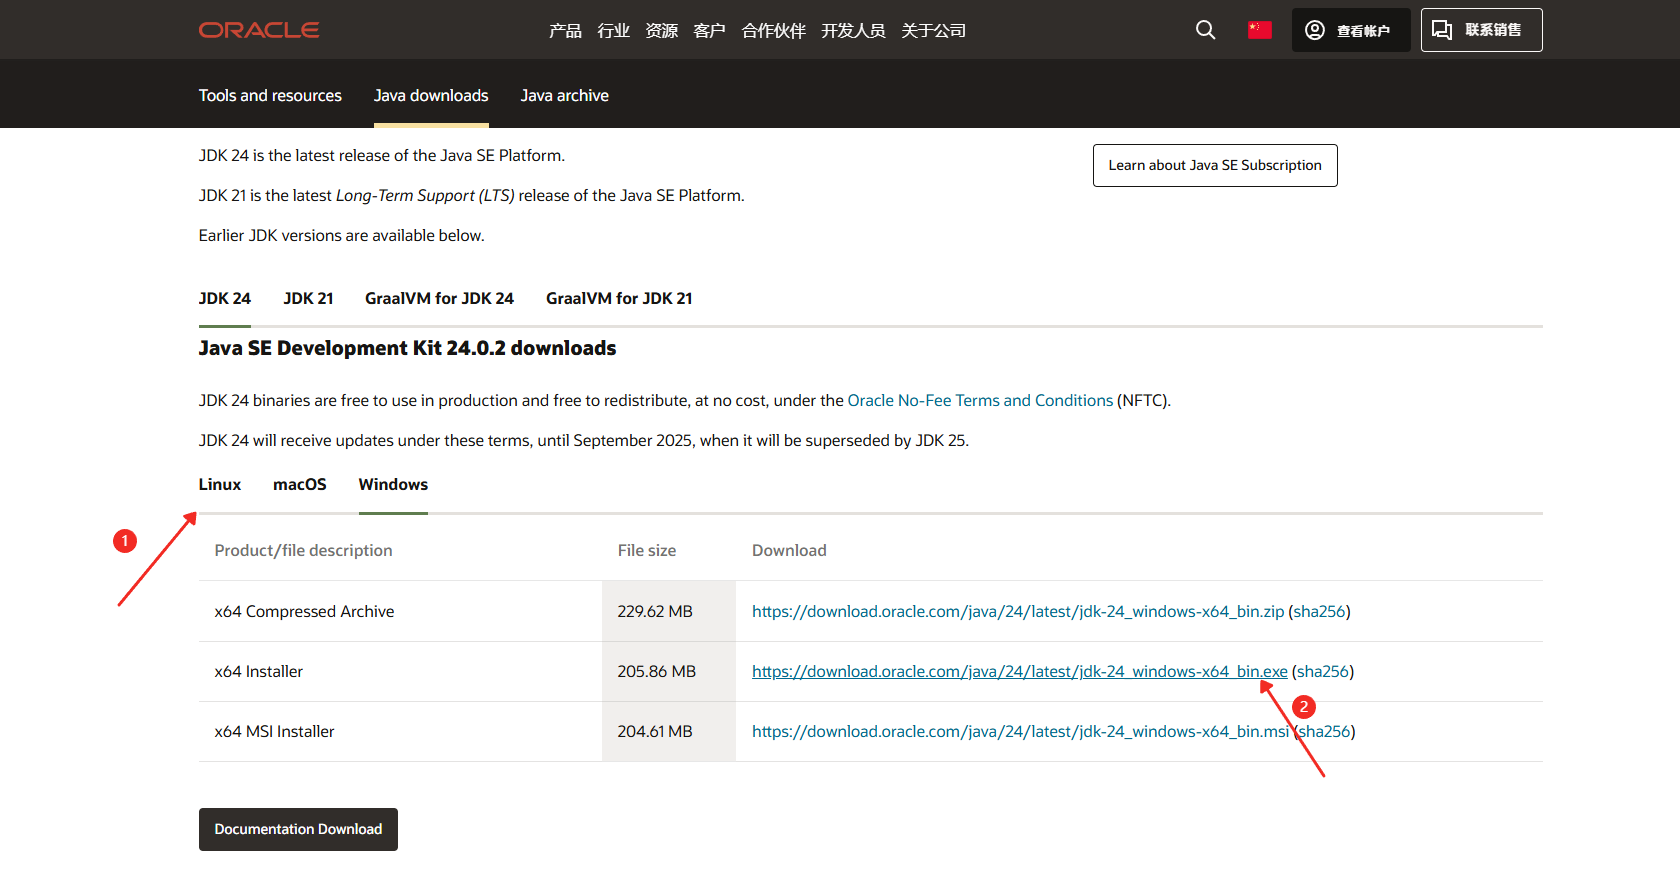
Task: Open the search magnifier icon
Action: tap(1205, 30)
